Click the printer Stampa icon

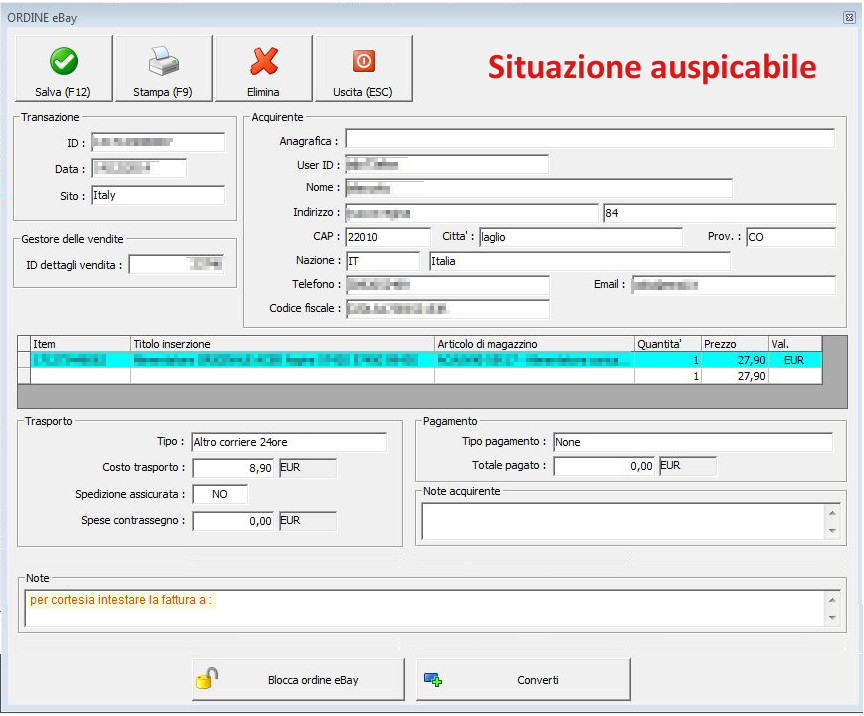pos(163,61)
